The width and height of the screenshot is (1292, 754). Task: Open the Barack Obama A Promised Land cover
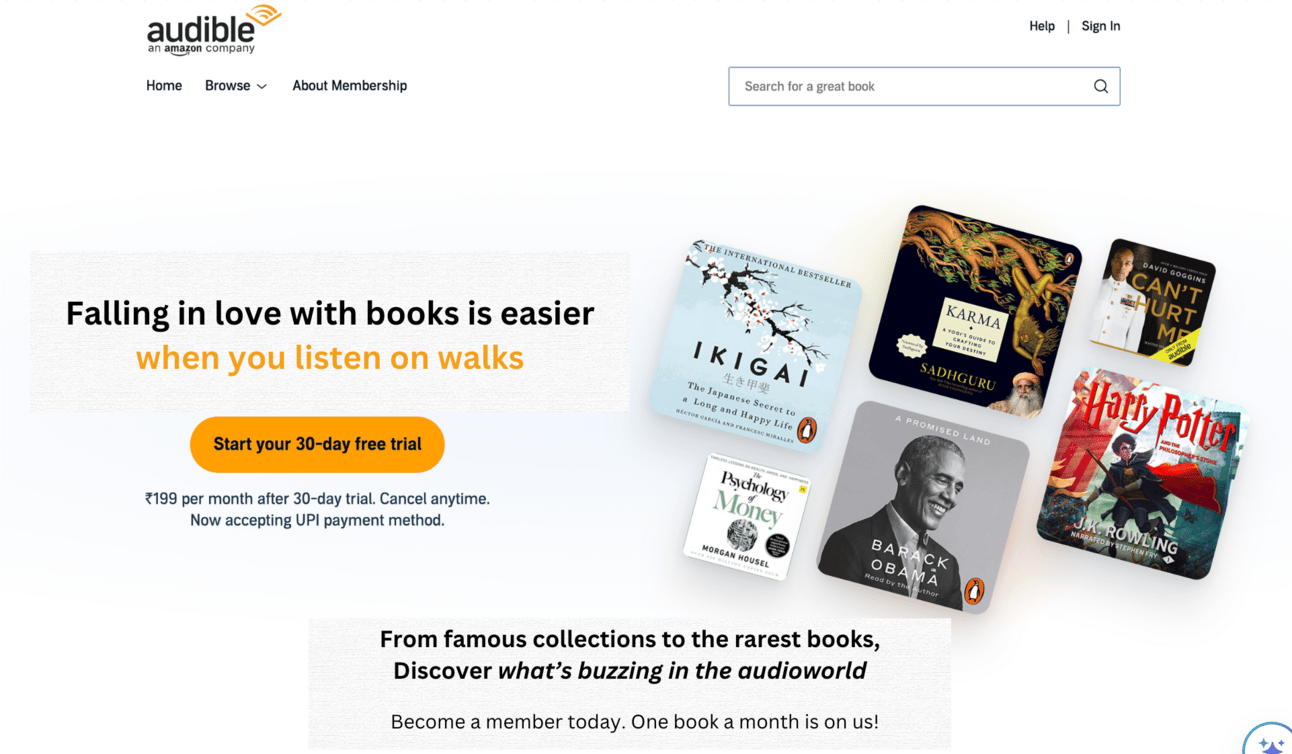(x=923, y=507)
